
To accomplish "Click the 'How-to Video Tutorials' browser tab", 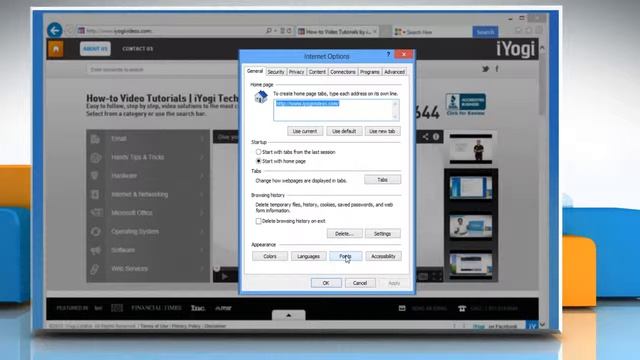I will click(338, 31).
